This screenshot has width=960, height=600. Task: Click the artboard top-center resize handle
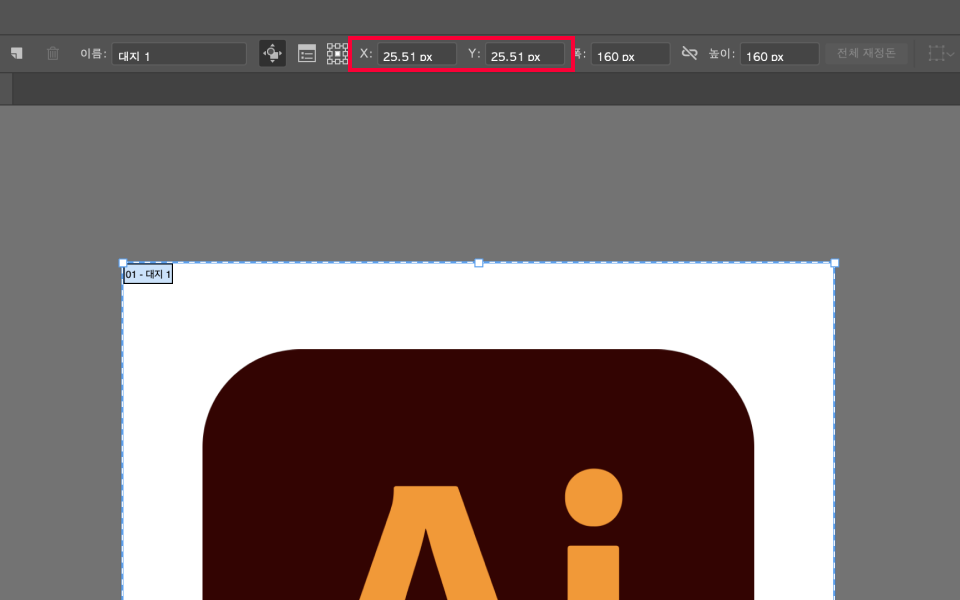pos(479,263)
